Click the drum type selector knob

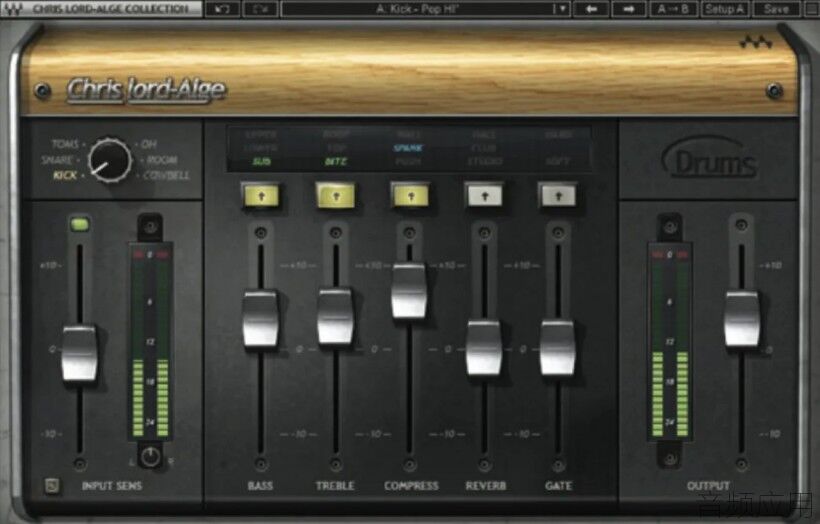click(x=109, y=161)
